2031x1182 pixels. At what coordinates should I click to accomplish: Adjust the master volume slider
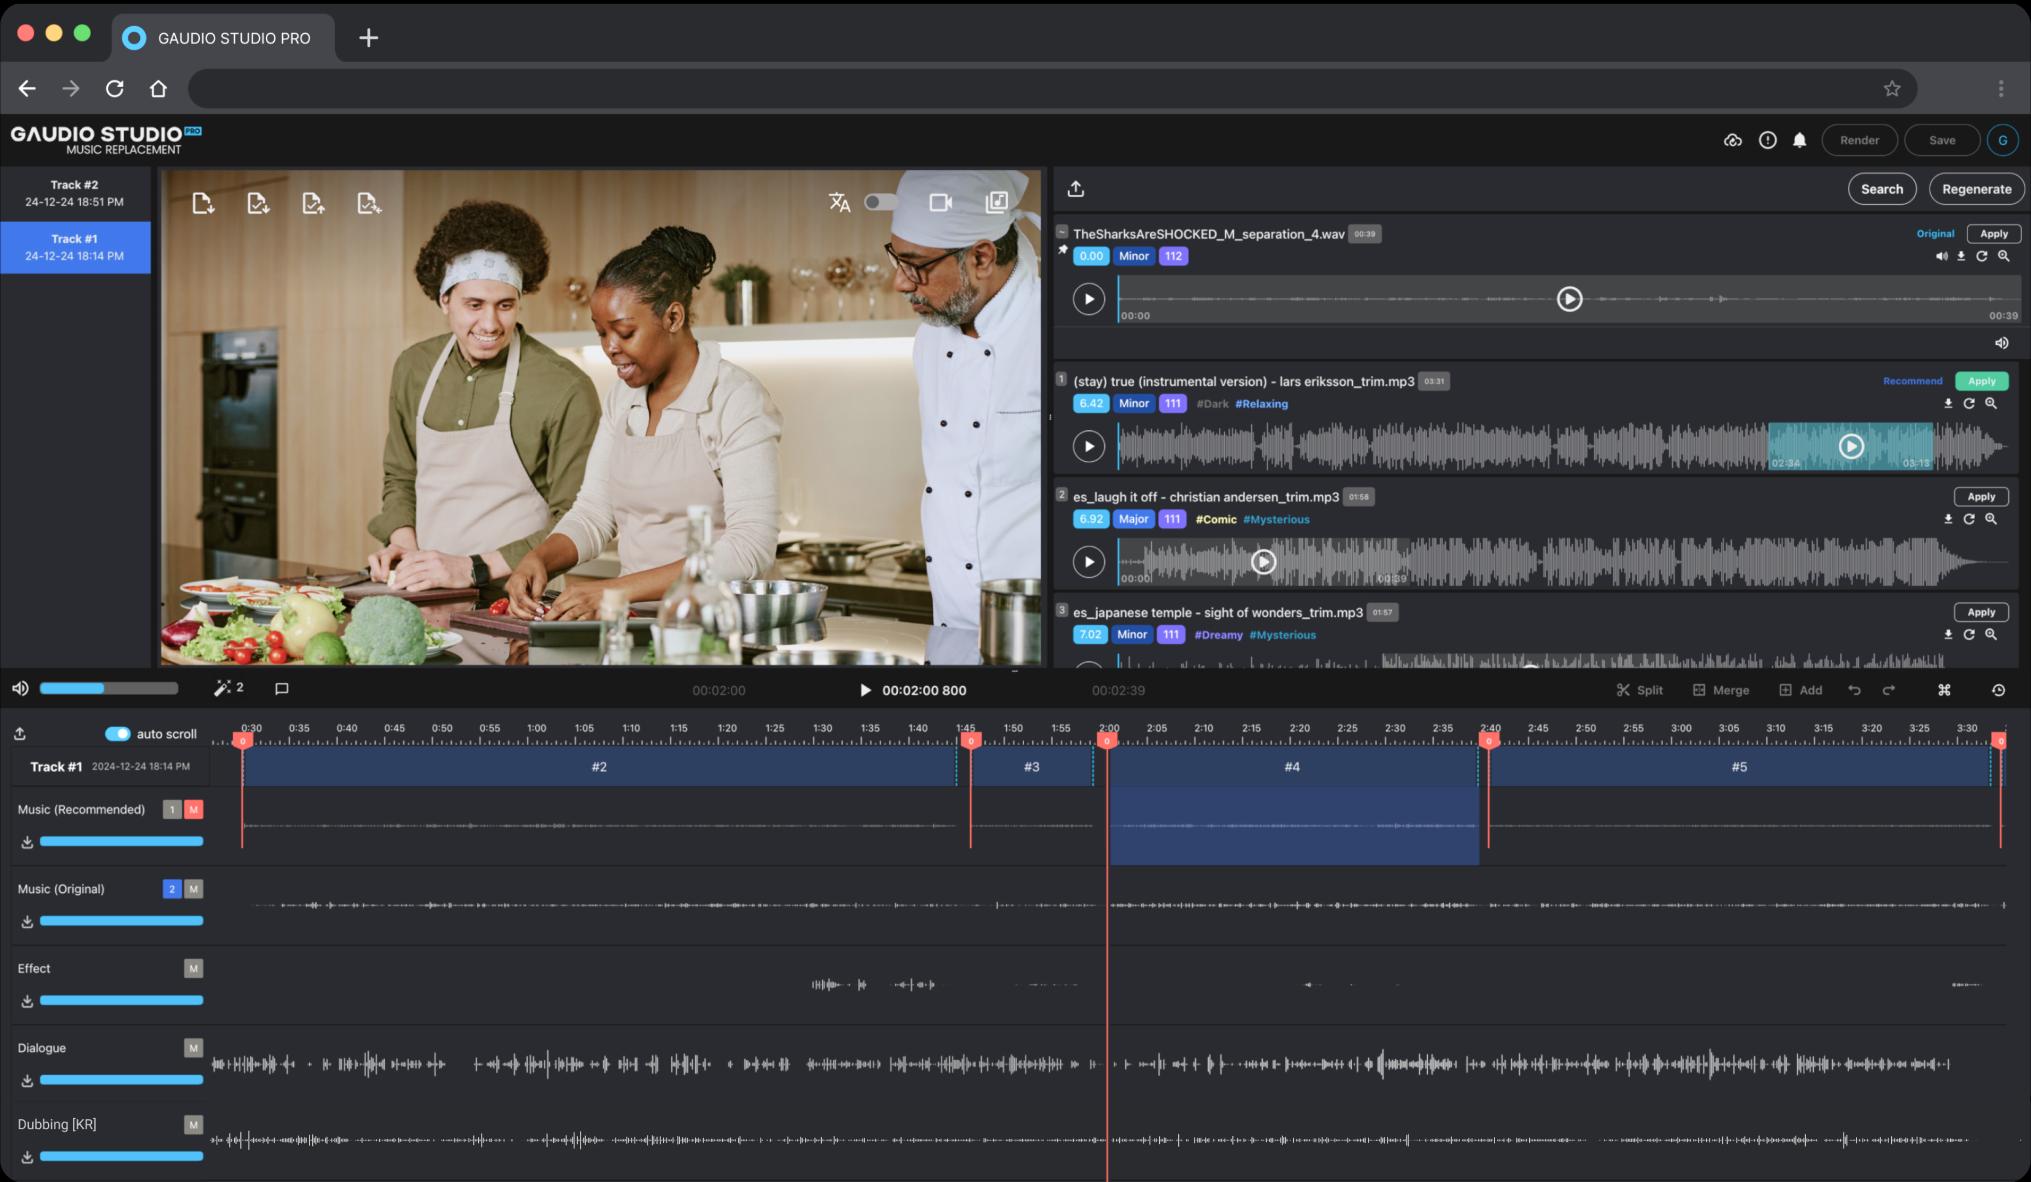click(x=108, y=688)
